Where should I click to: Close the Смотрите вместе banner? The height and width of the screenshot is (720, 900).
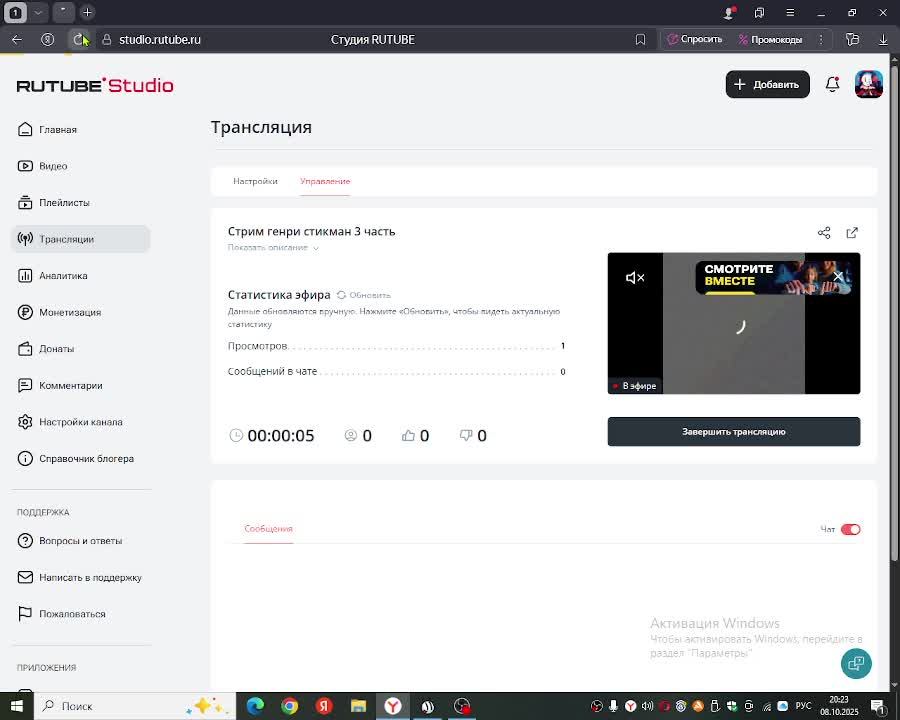[839, 276]
